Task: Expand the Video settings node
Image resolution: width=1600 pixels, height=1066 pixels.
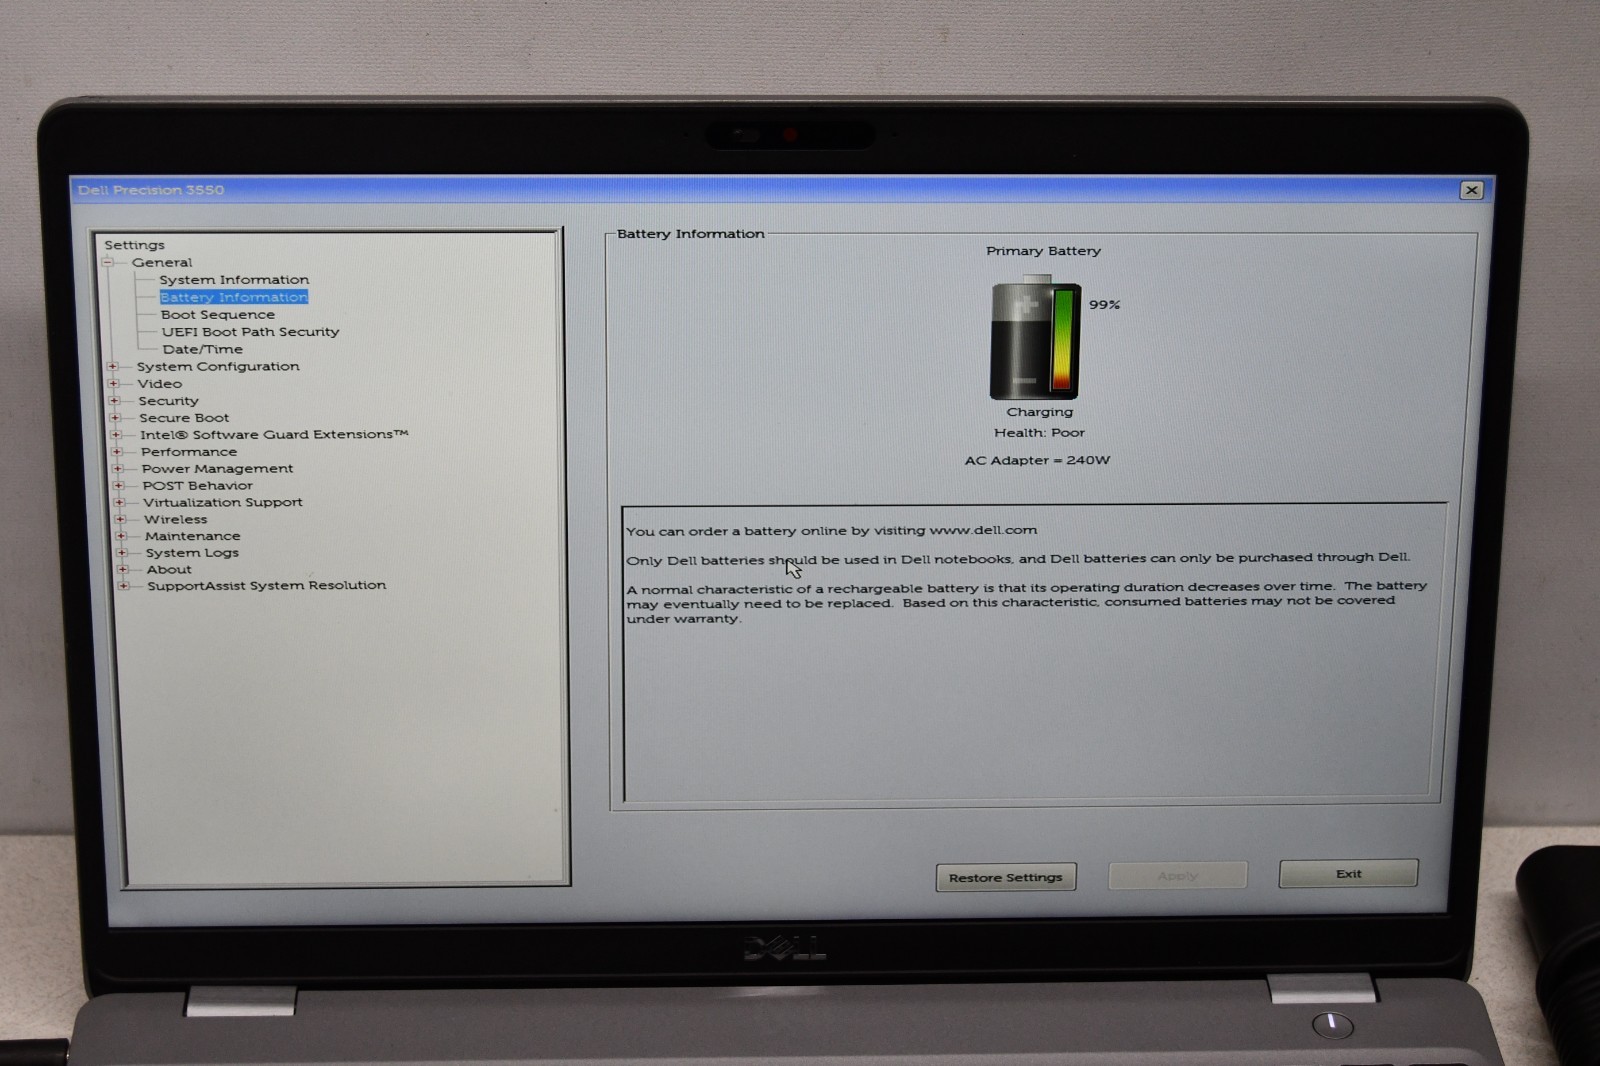Action: point(113,383)
